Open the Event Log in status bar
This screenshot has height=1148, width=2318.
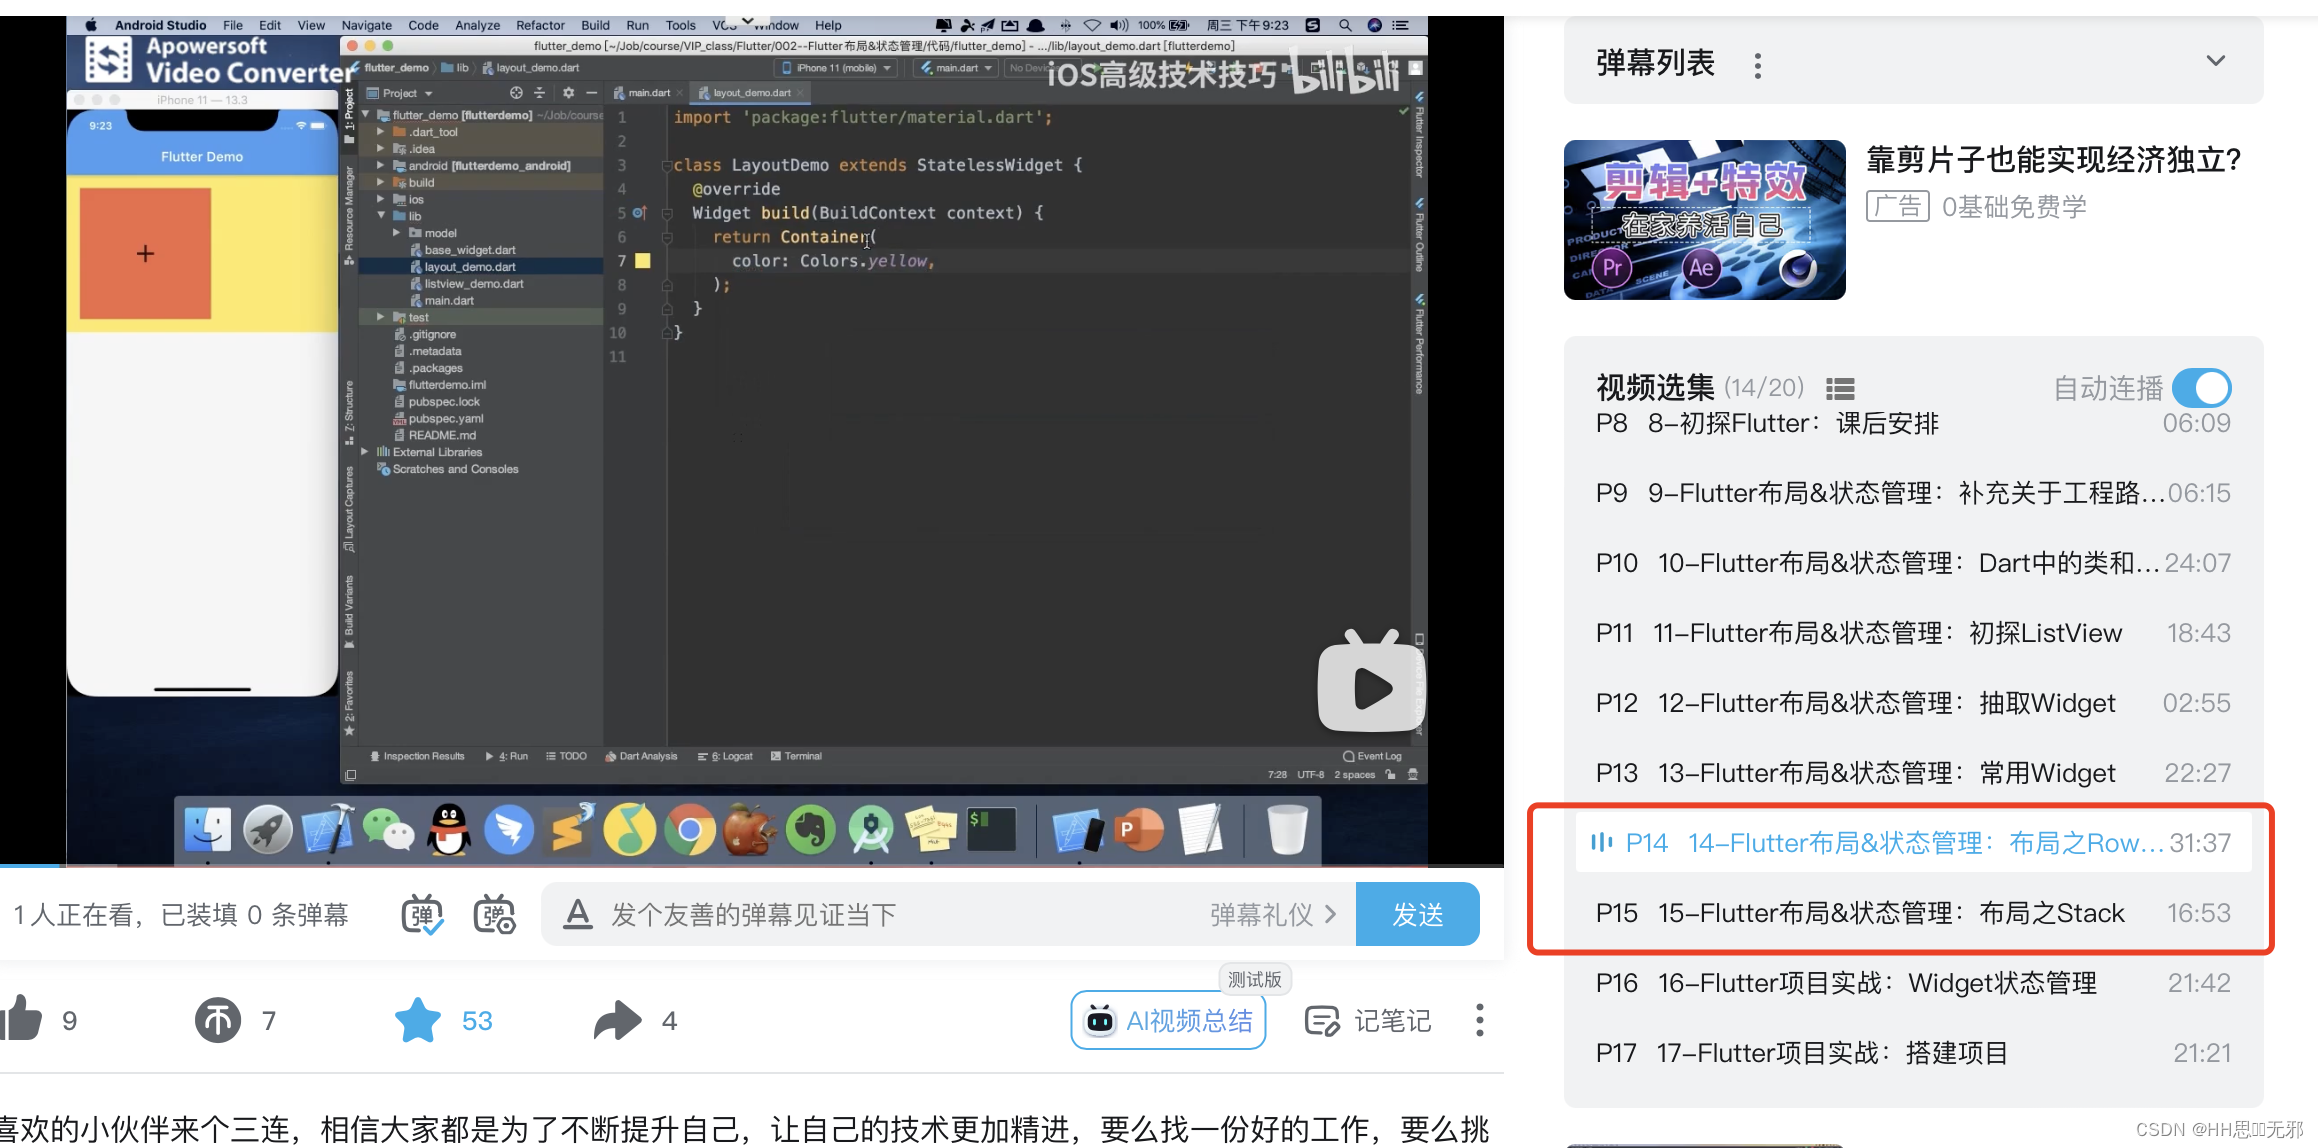1373,756
